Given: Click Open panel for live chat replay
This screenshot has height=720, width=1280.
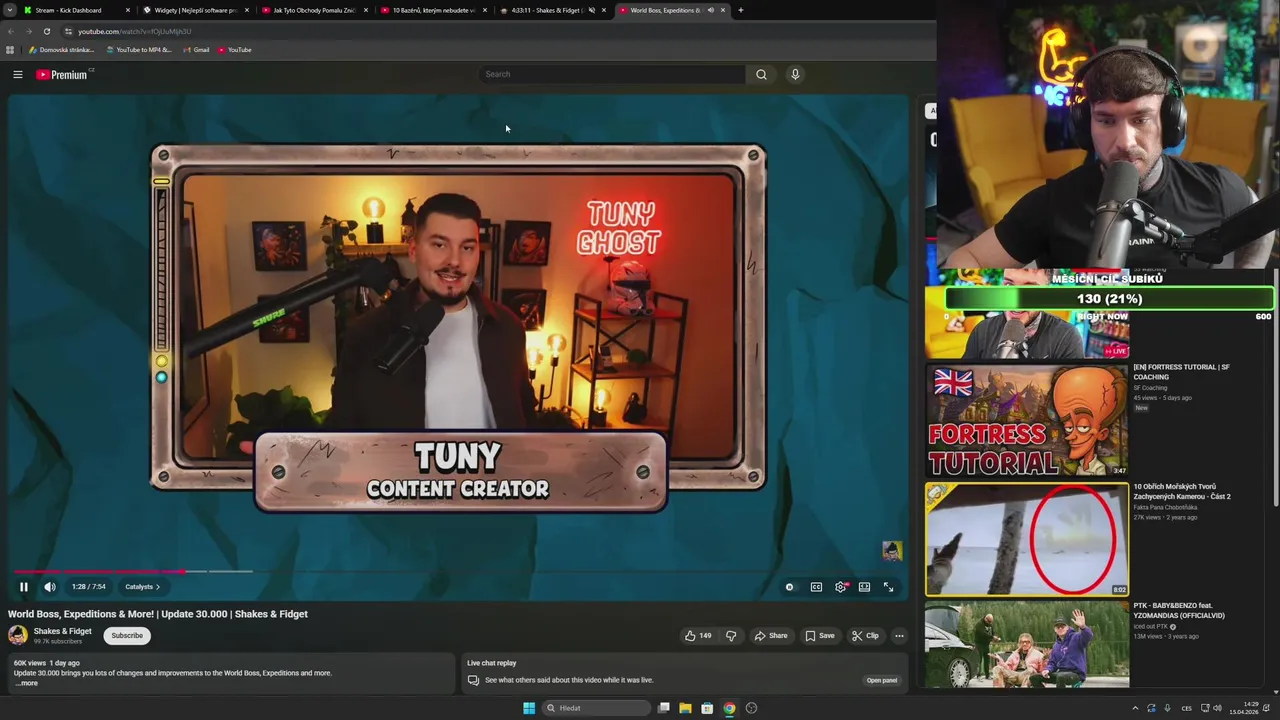Looking at the screenshot, I should pos(881,680).
